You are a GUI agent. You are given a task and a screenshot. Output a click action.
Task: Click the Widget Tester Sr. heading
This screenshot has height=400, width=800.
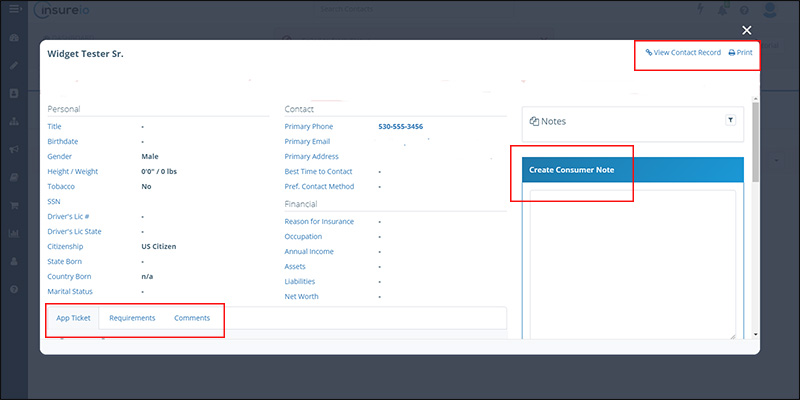pyautogui.click(x=85, y=54)
